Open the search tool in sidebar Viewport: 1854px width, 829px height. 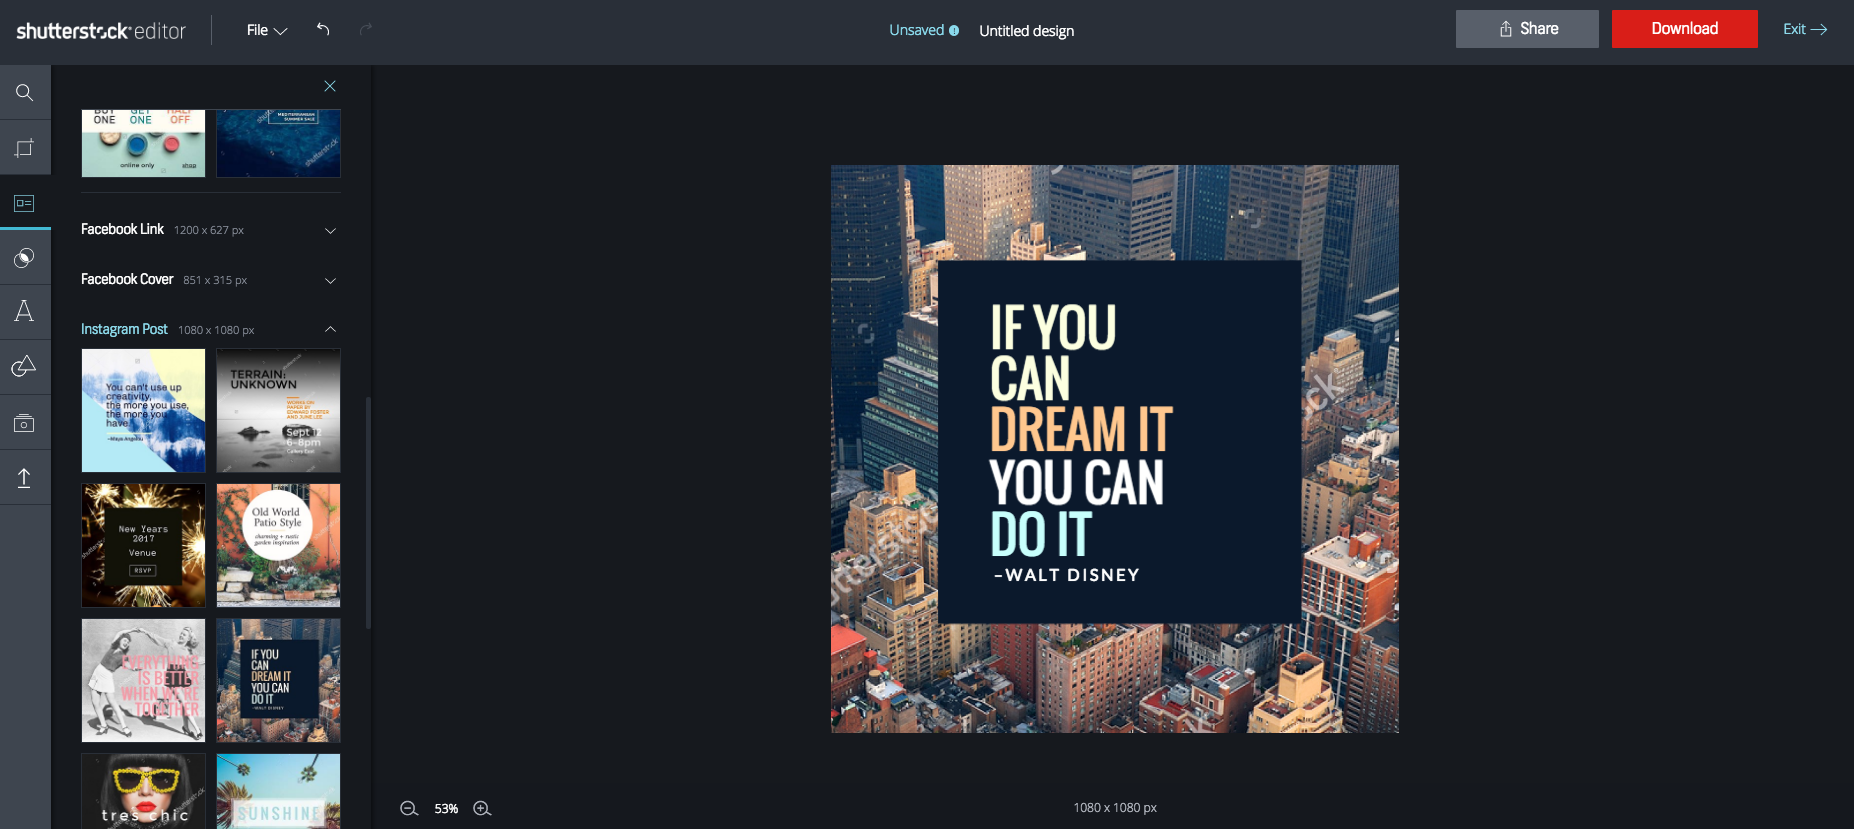tap(25, 93)
